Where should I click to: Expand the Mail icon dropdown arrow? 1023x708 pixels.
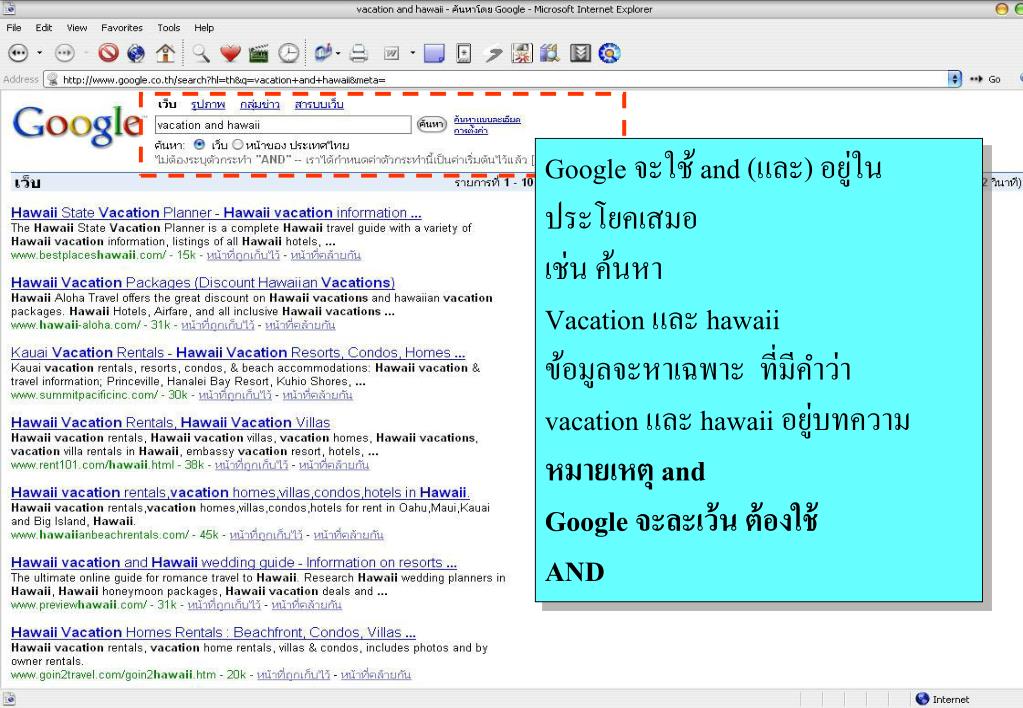338,53
